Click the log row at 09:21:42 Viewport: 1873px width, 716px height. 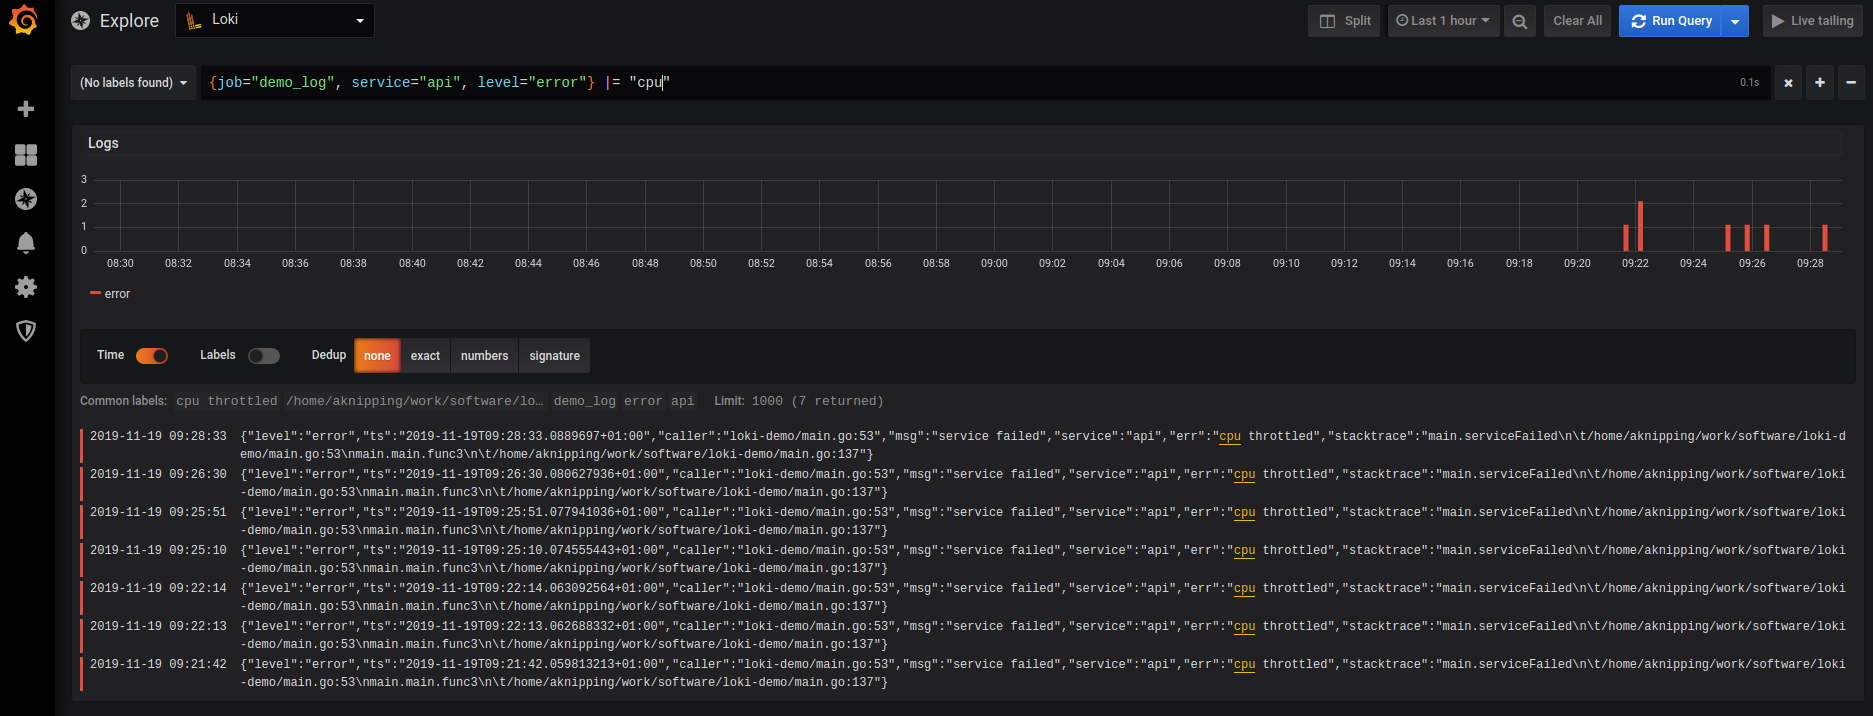tap(965, 673)
